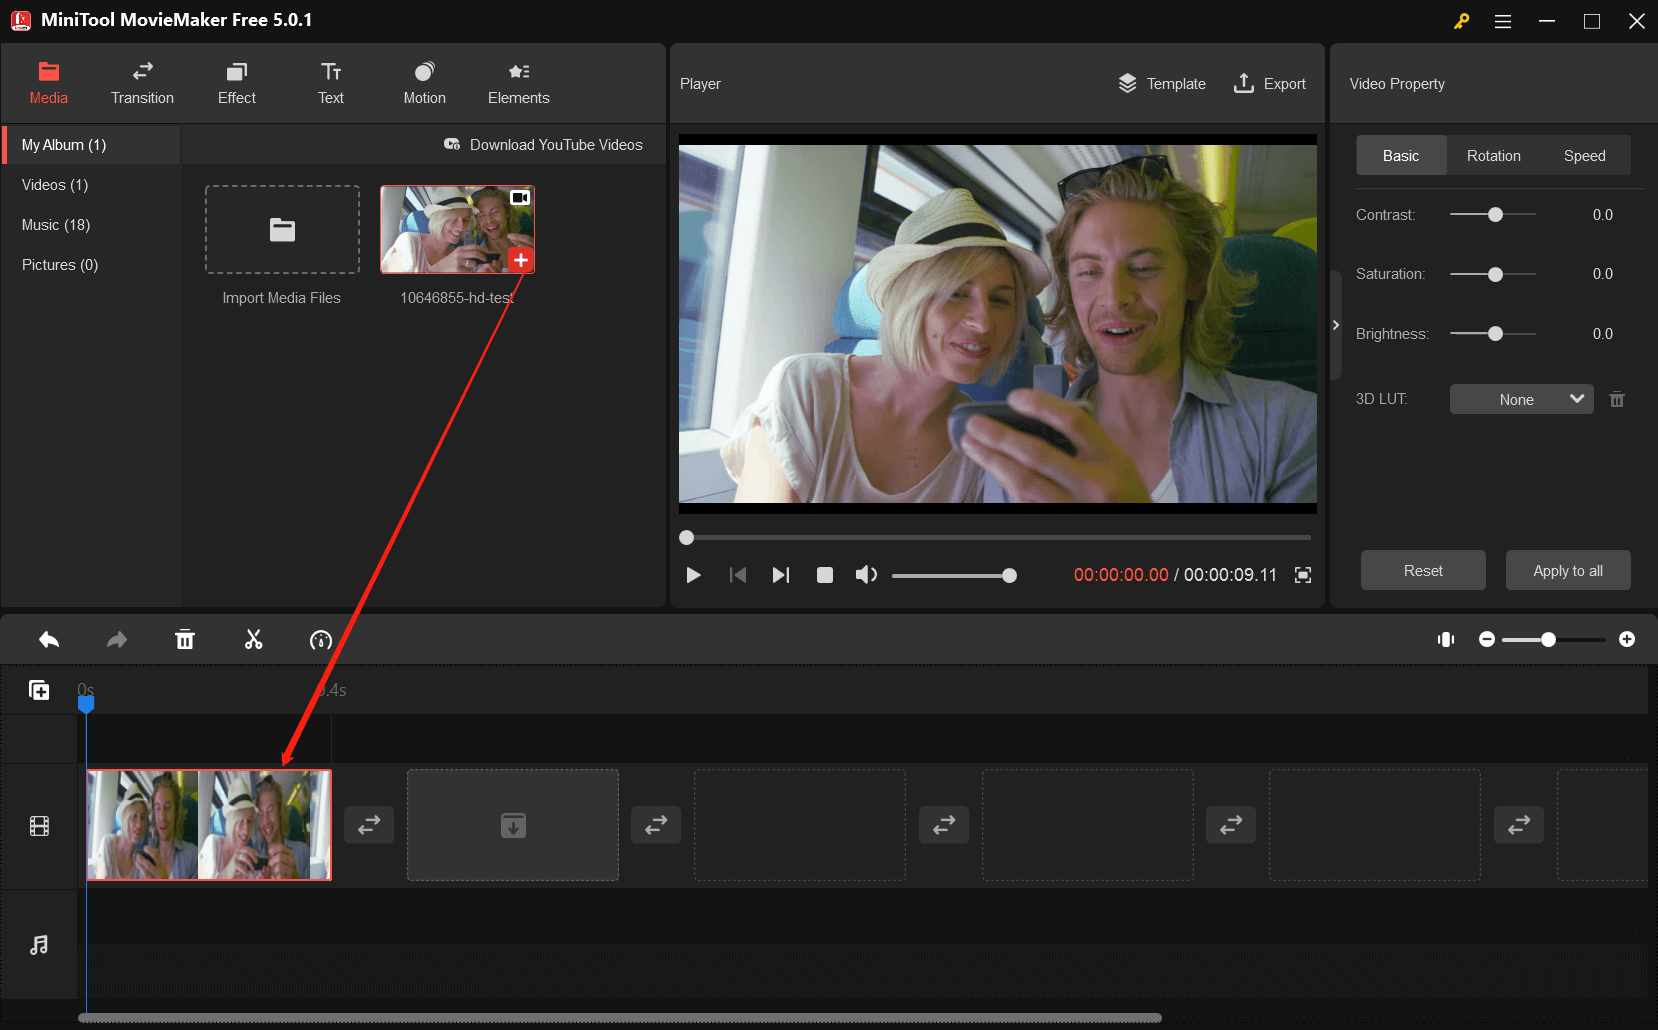Open the hamburger main menu
This screenshot has width=1658, height=1030.
(x=1503, y=21)
